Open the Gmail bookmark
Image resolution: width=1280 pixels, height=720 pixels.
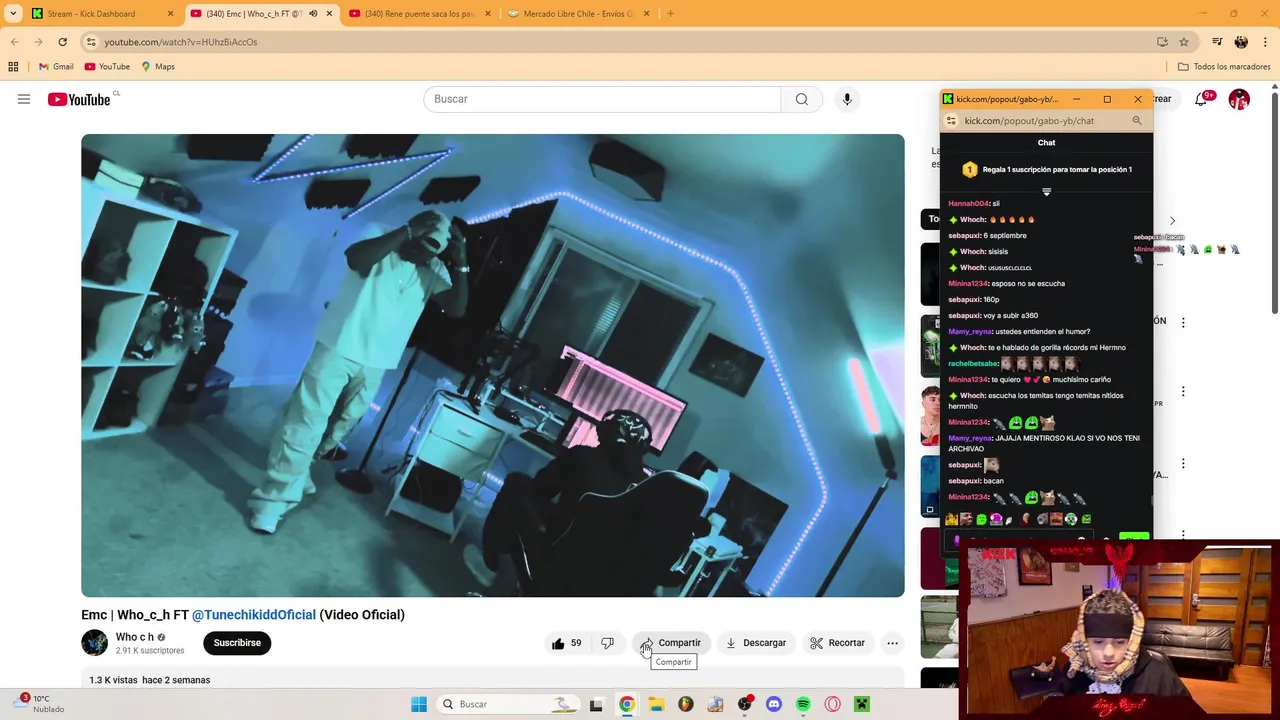(x=56, y=67)
